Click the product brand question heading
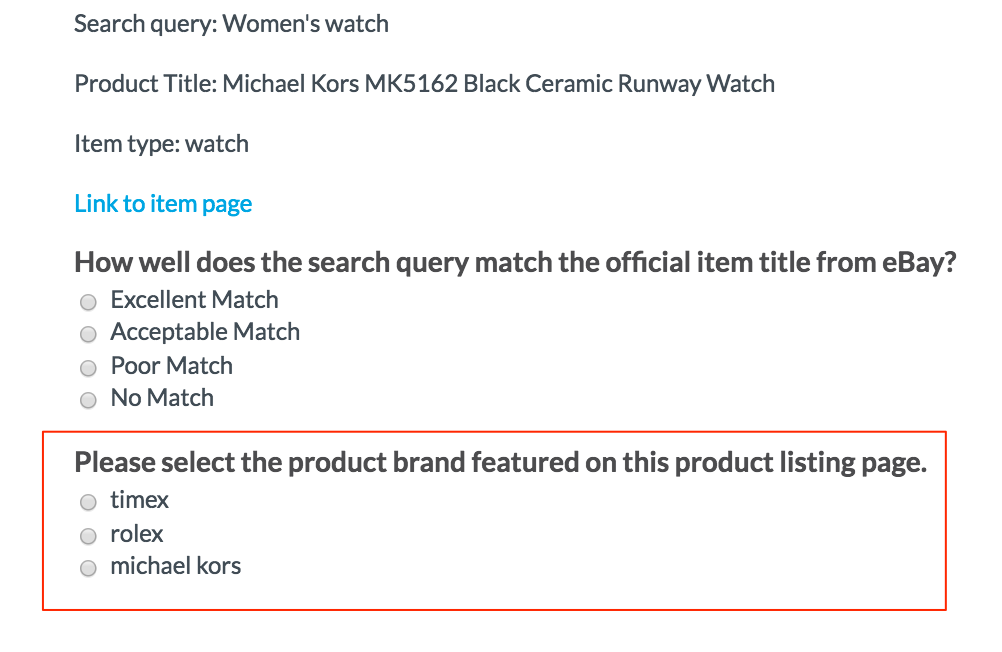Screen dimensions: 1002x652 pos(500,462)
